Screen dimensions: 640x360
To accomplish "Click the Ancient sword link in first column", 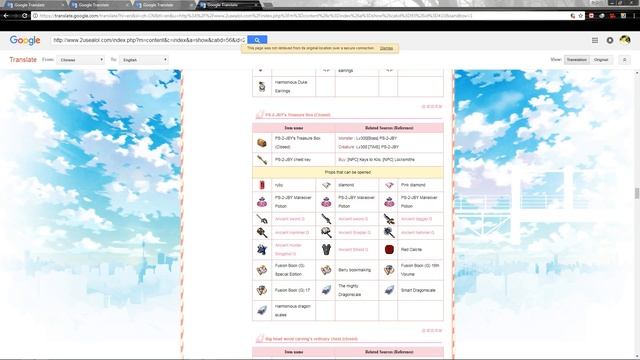I will tap(289, 219).
